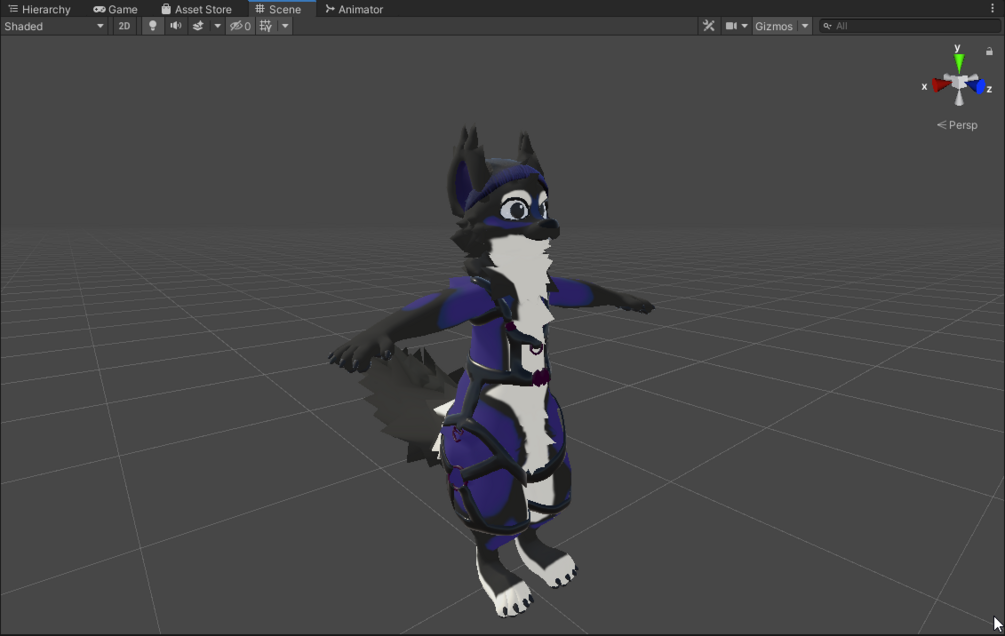The width and height of the screenshot is (1005, 636).
Task: Toggle the orientation gizmo lock icon
Action: pos(989,51)
